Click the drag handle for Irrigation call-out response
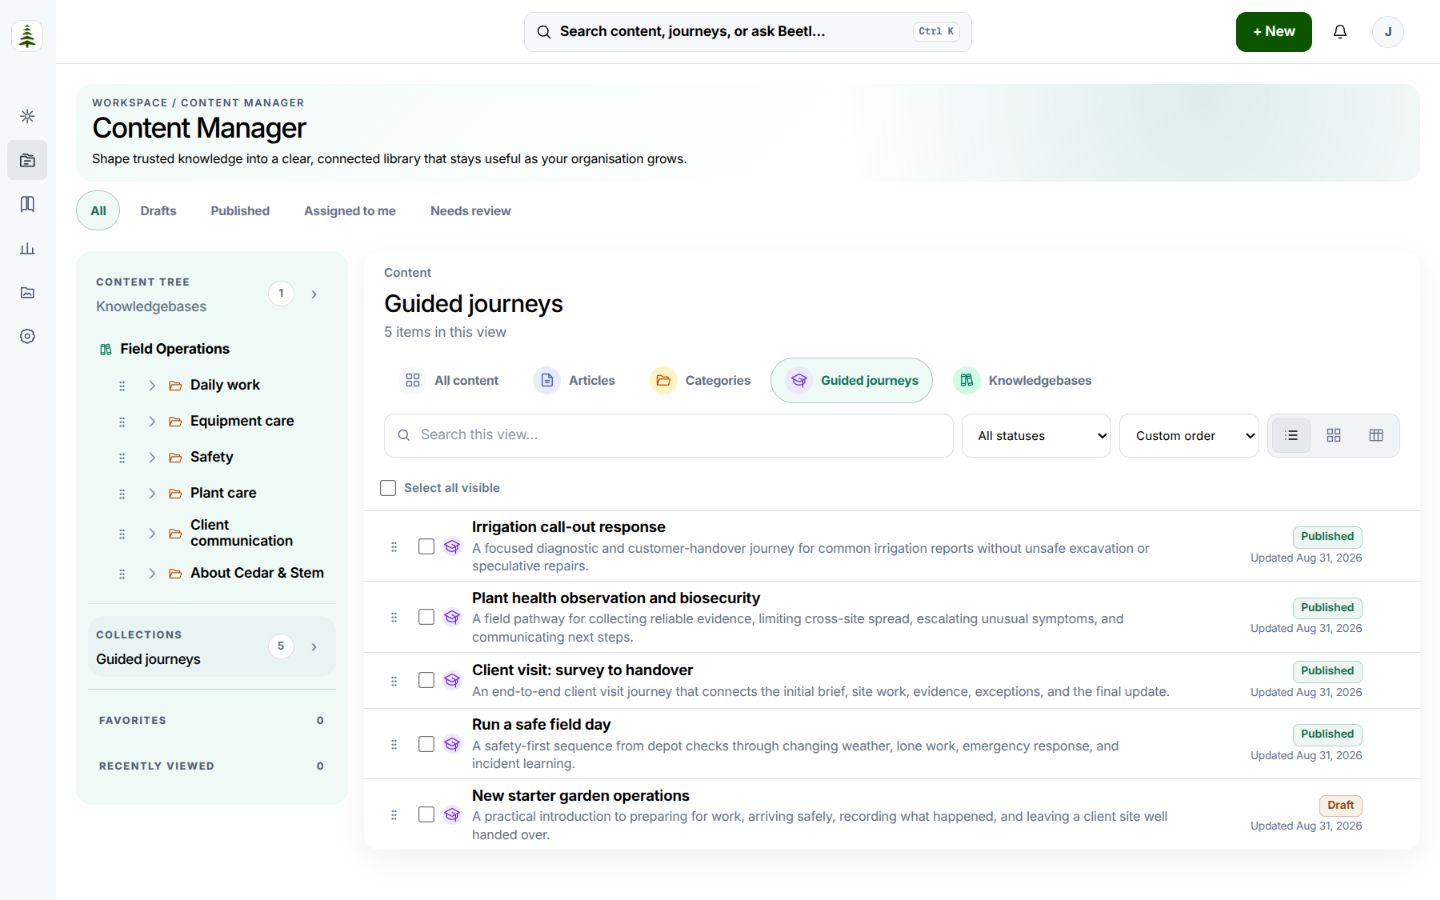This screenshot has height=900, width=1440. (x=394, y=547)
